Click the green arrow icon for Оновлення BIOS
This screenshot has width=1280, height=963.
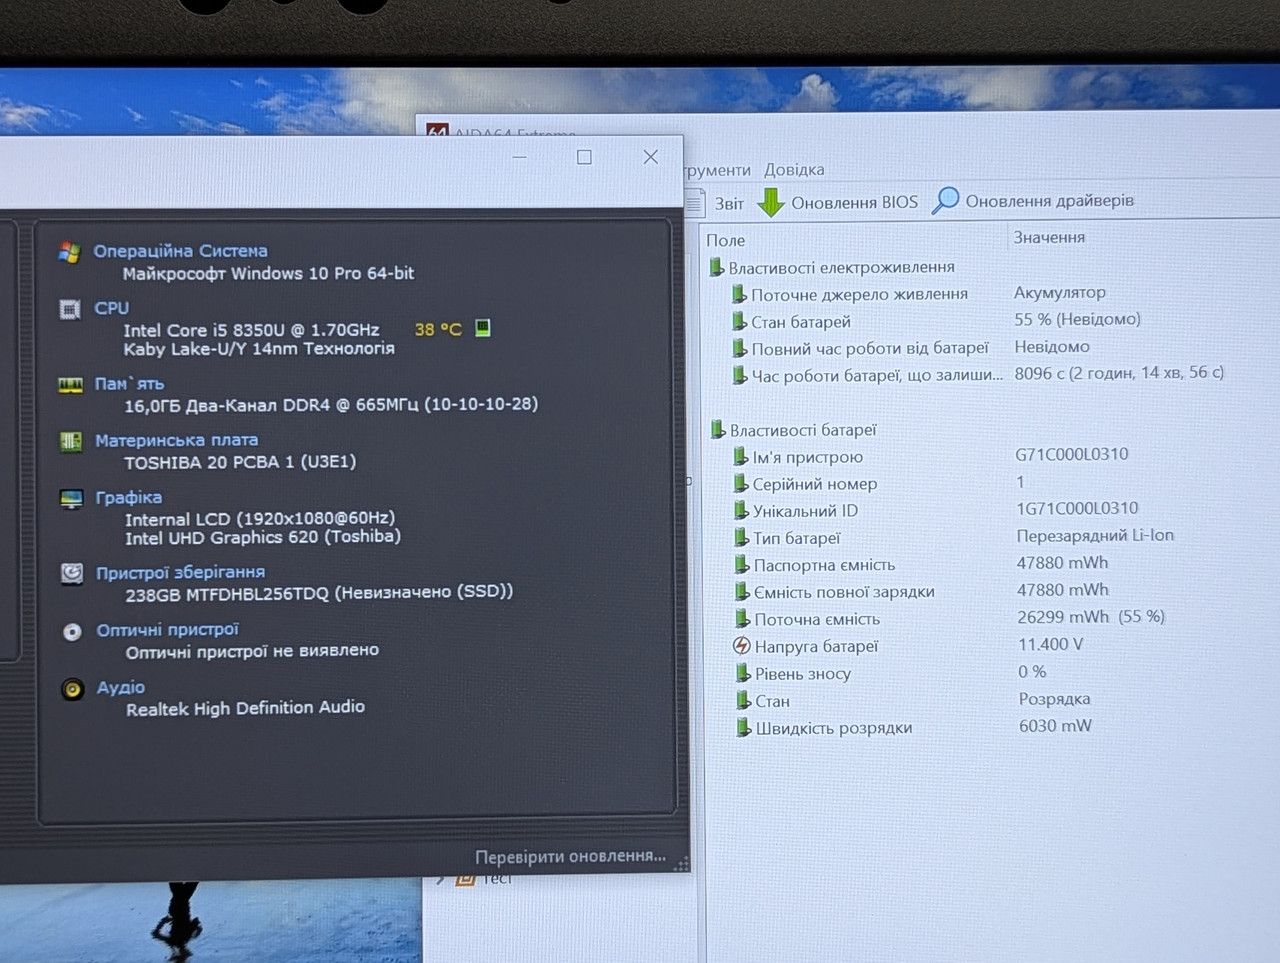click(x=771, y=202)
